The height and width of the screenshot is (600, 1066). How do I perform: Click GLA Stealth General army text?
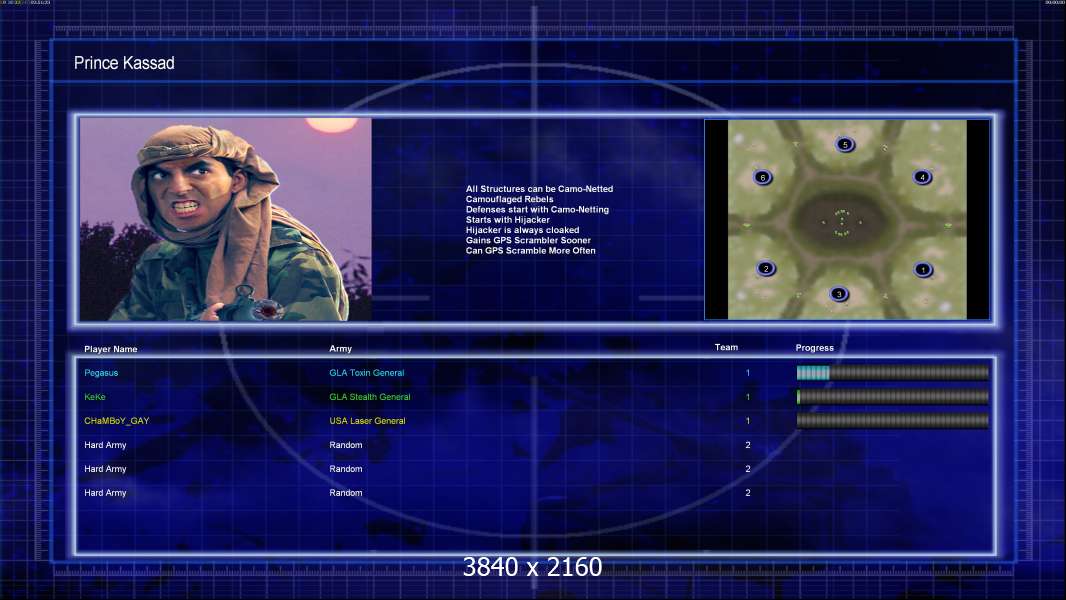[370, 397]
